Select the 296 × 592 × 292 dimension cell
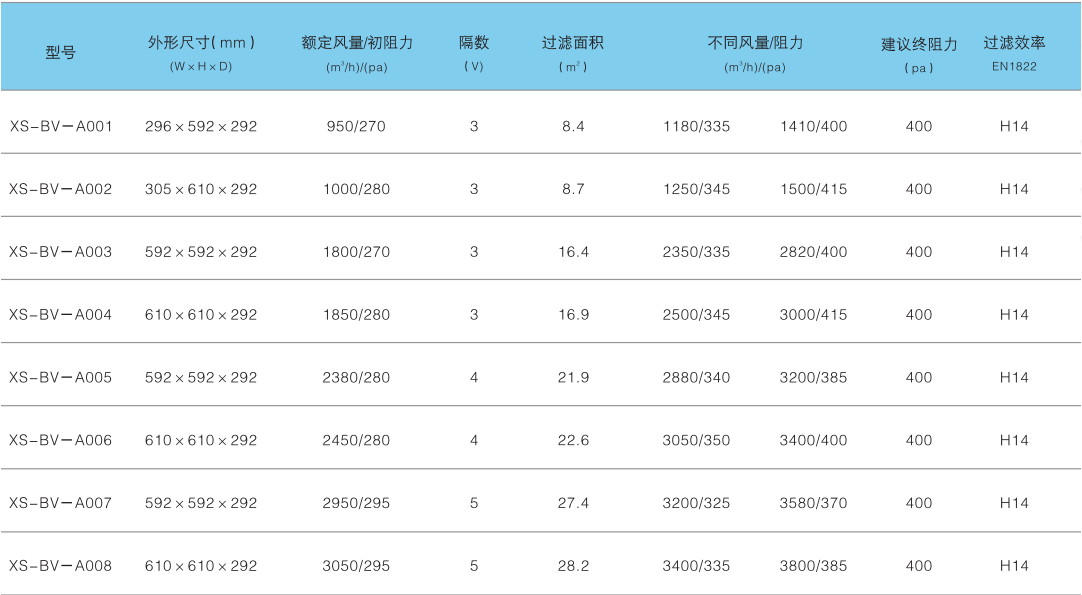The image size is (1082, 595). (201, 127)
